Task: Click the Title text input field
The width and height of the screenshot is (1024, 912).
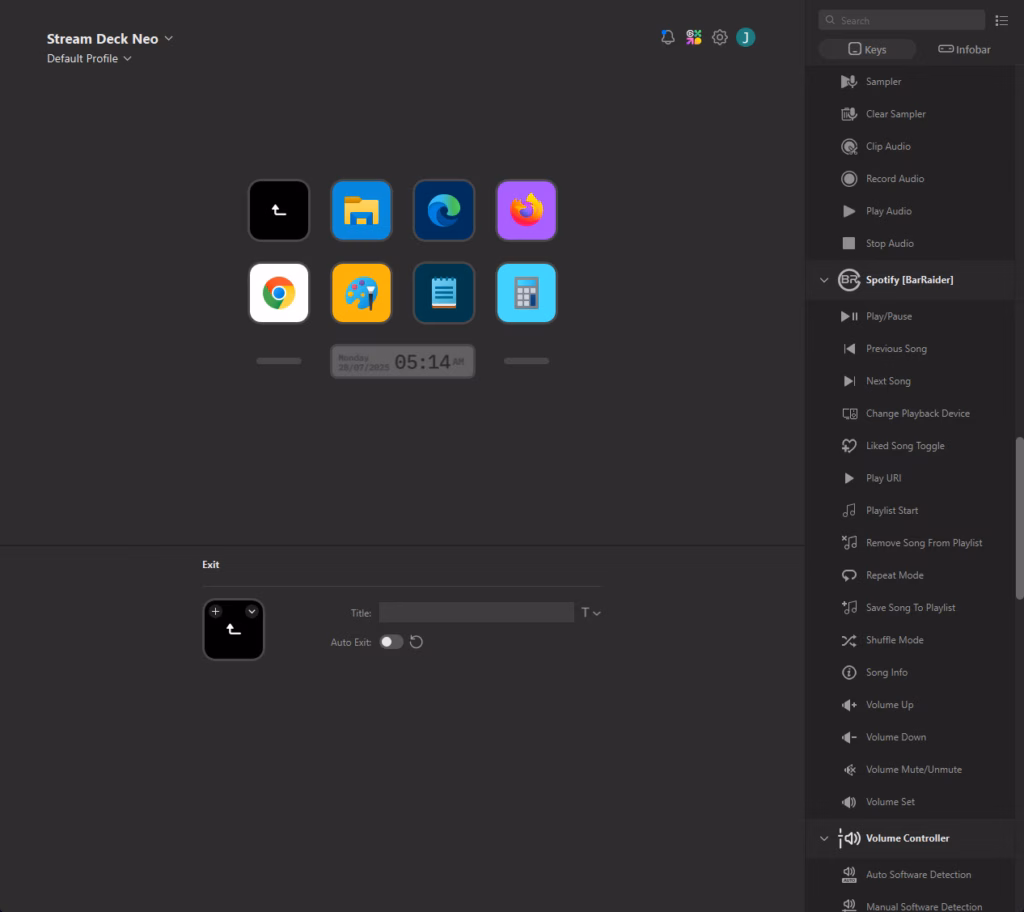Action: (x=476, y=613)
